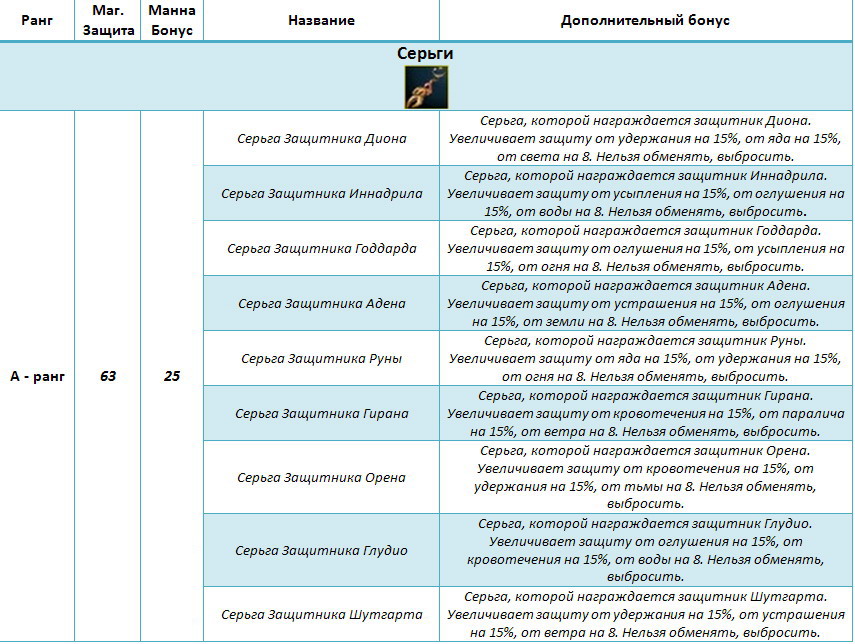The image size is (855, 644).
Task: Select Серьга Защитника Диона name cell
Action: pyautogui.click(x=321, y=139)
